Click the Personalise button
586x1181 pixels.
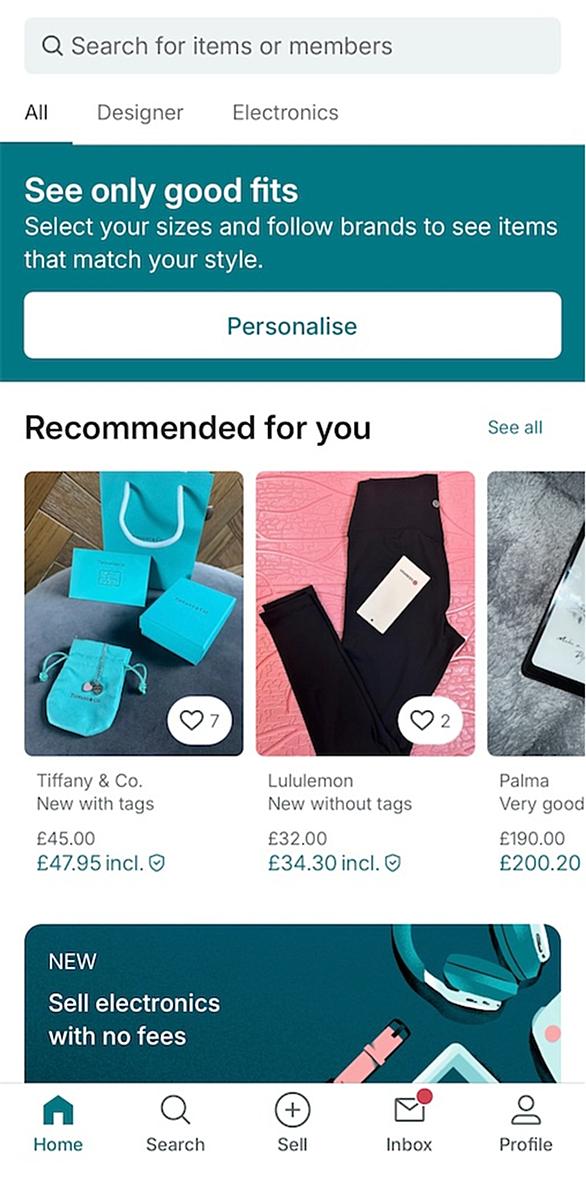292,325
